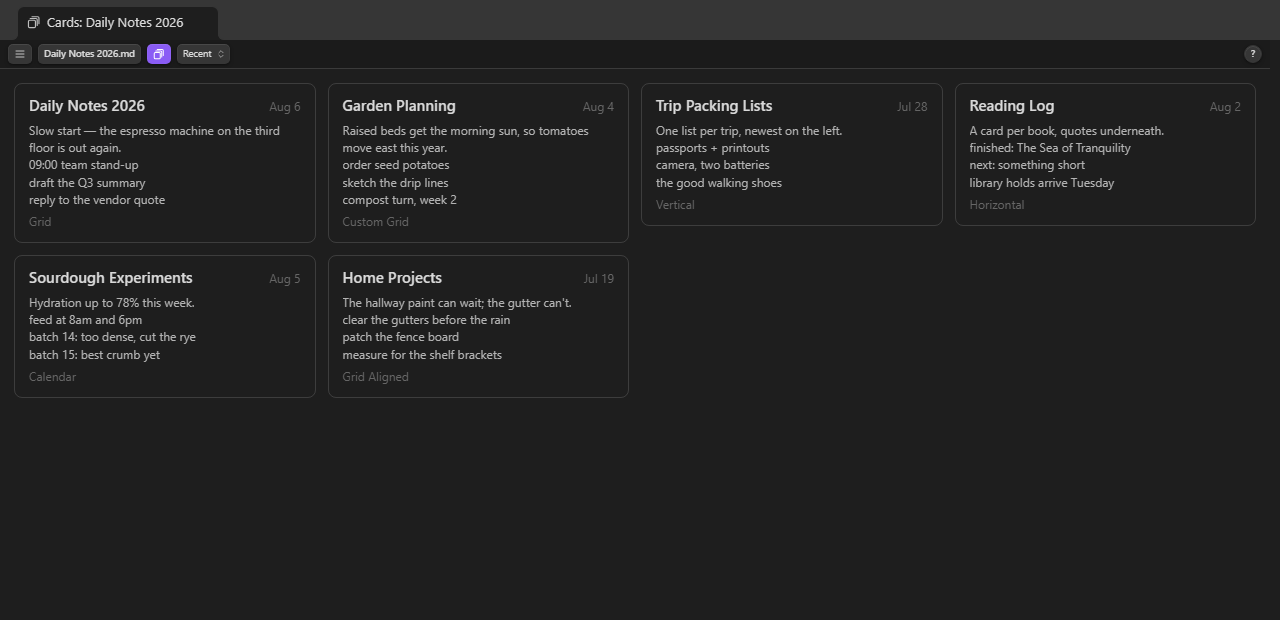This screenshot has height=620, width=1280.
Task: Click the Daily Notes 2026.md file button
Action: tap(89, 54)
